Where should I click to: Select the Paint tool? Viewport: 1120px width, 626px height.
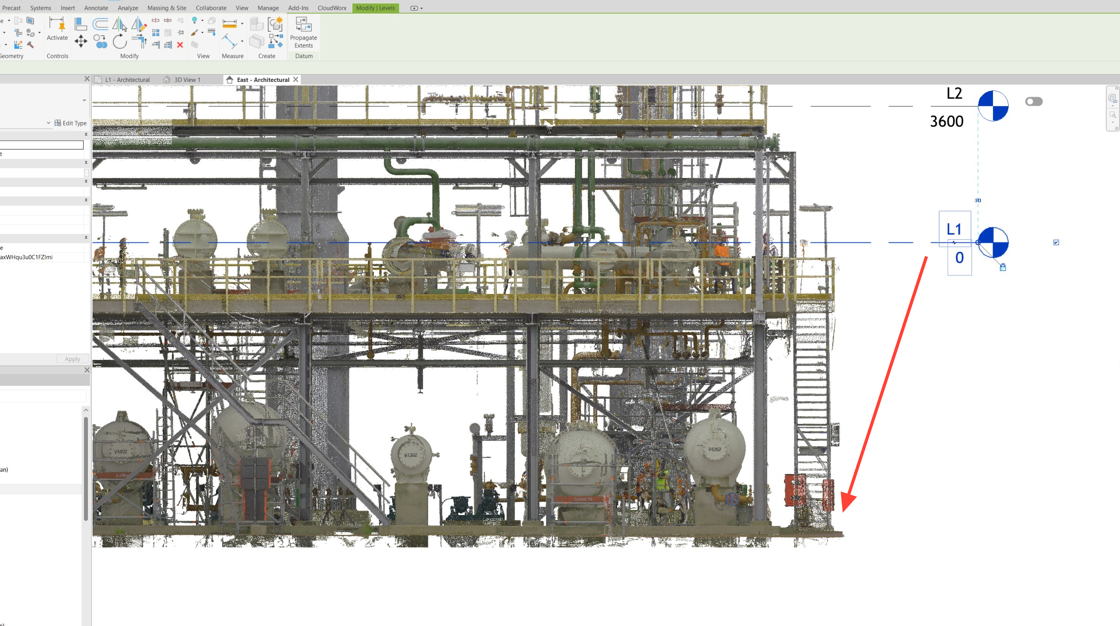(194, 33)
